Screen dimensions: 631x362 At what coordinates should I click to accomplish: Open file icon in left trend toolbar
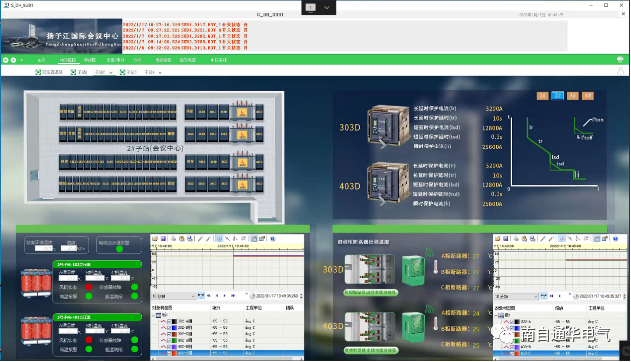point(155,239)
